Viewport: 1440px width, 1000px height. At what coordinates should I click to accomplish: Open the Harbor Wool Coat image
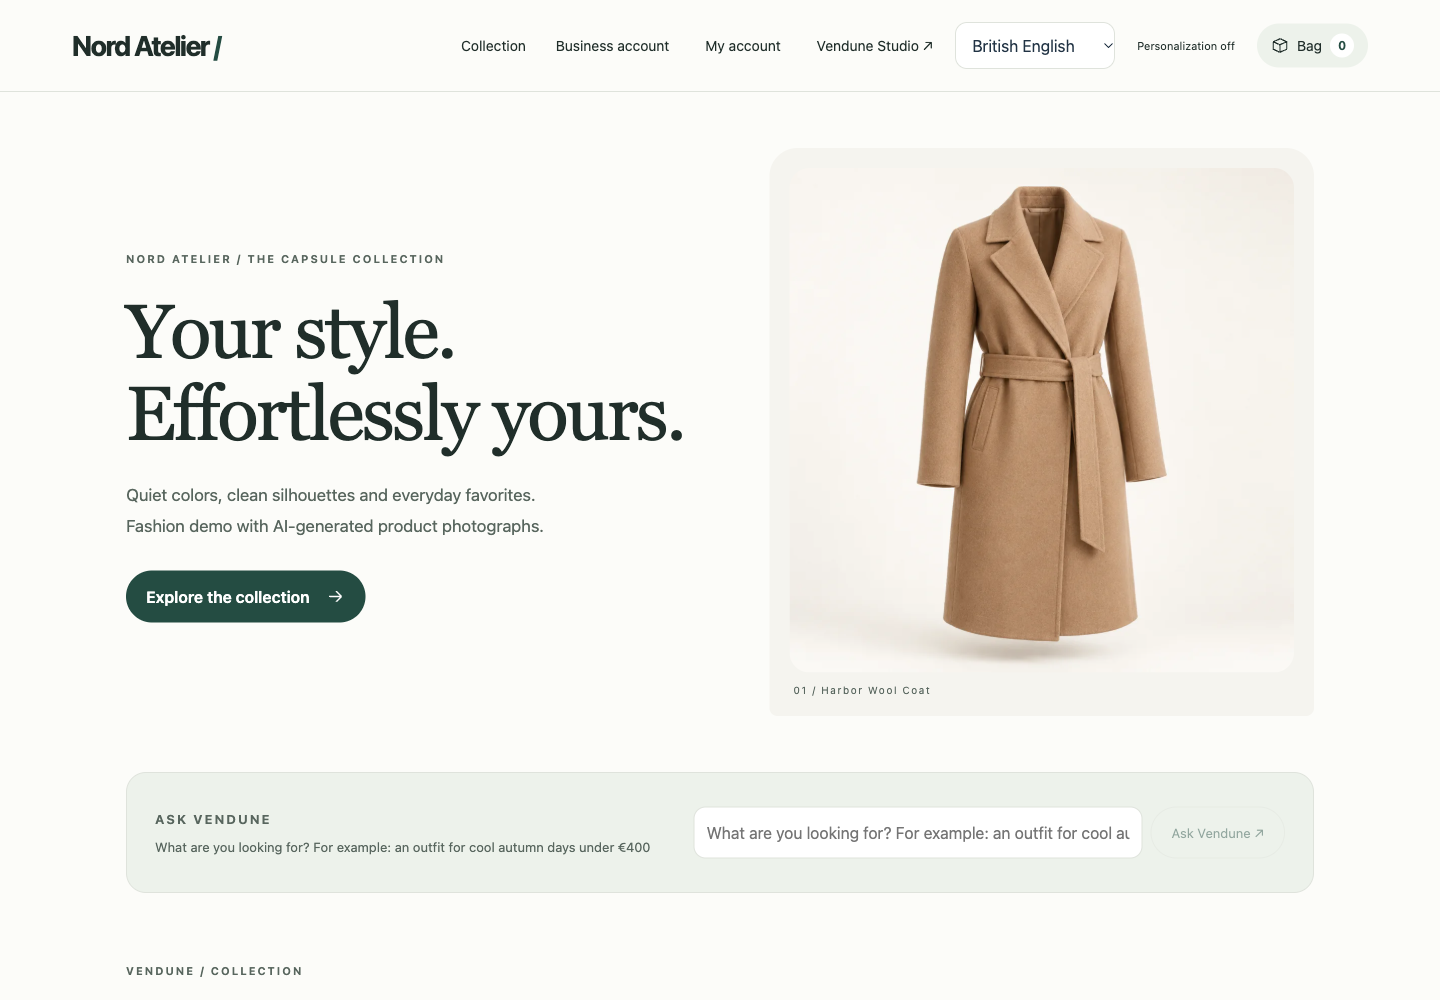[x=1041, y=419]
